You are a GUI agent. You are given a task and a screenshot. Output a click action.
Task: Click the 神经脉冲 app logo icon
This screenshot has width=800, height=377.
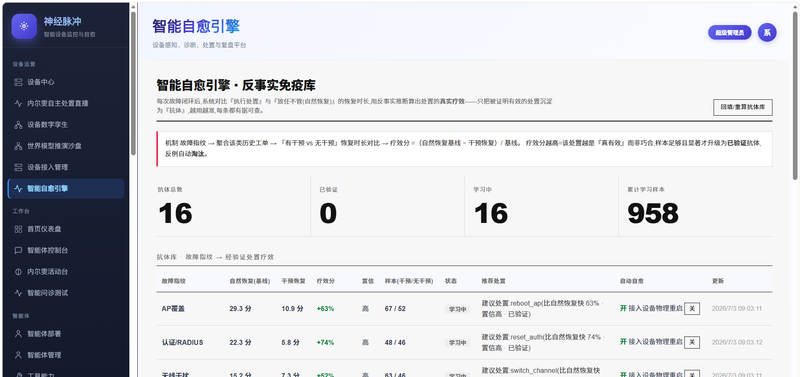pos(24,27)
